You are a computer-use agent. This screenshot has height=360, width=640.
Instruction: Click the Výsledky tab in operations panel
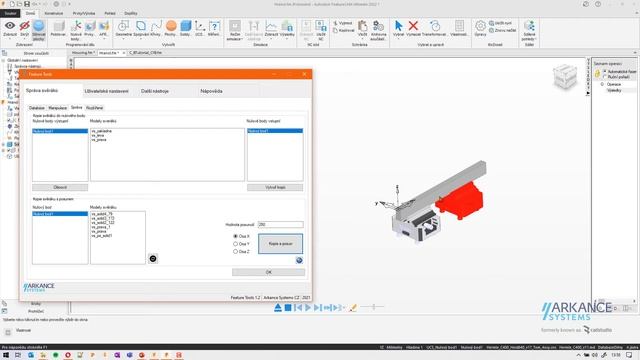tap(614, 90)
